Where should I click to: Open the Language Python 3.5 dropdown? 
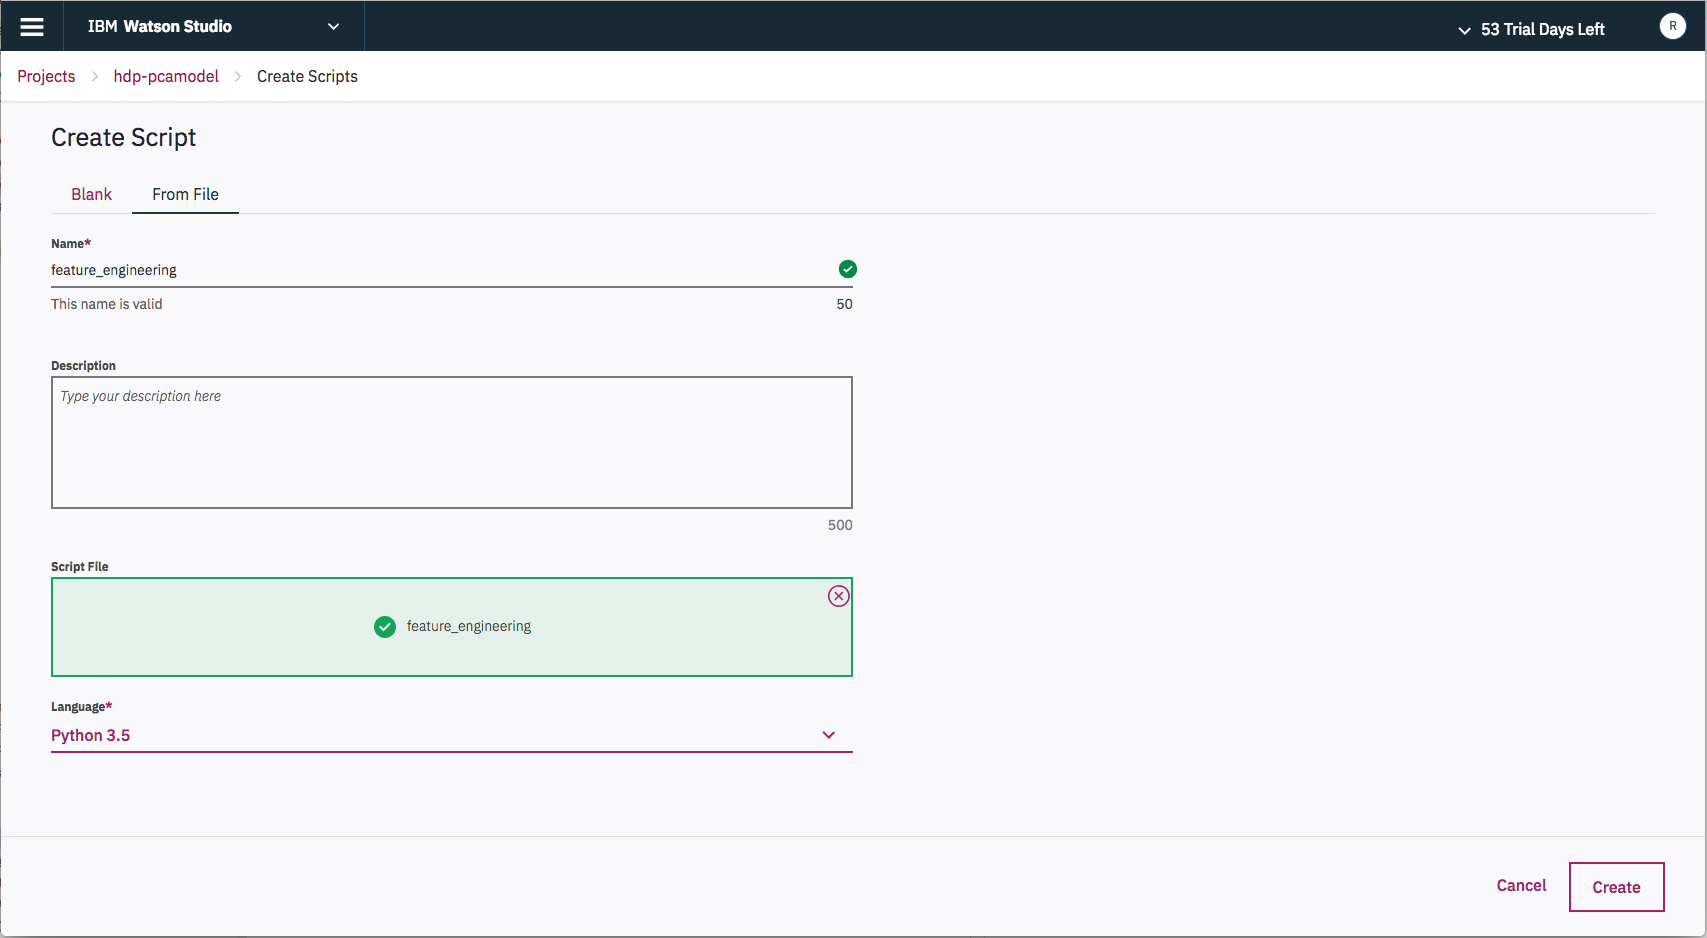(451, 735)
